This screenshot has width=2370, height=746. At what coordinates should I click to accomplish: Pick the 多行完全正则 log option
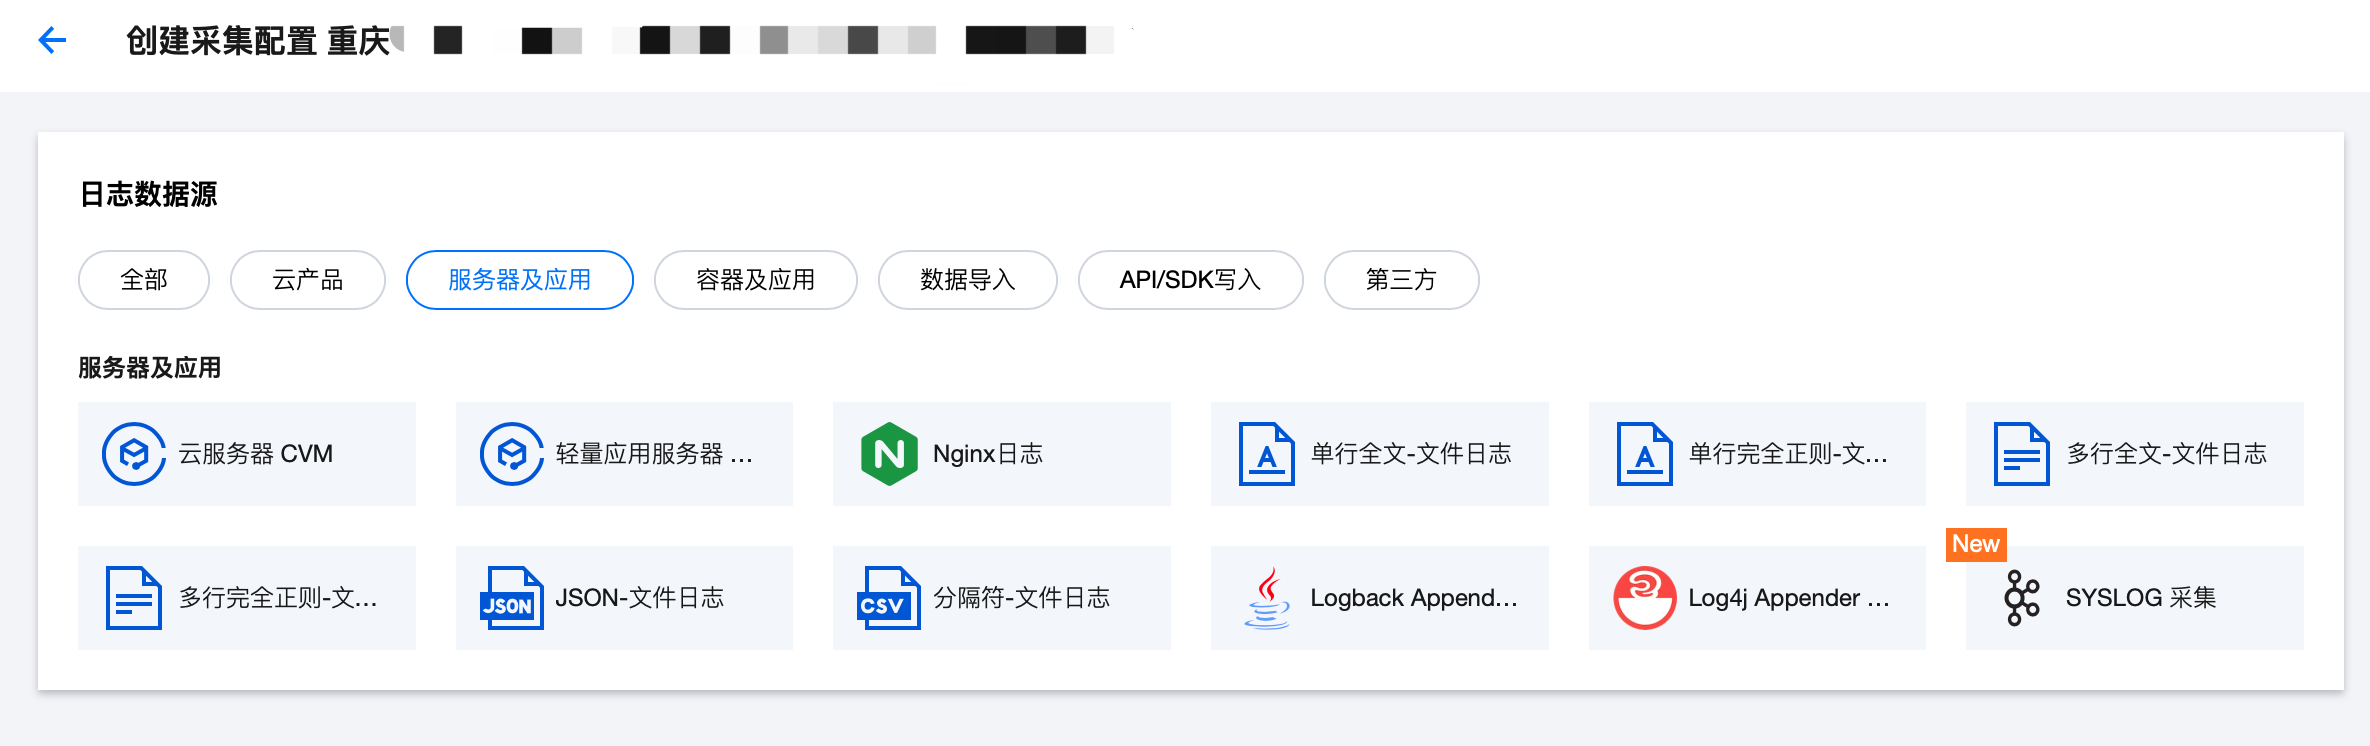[246, 598]
